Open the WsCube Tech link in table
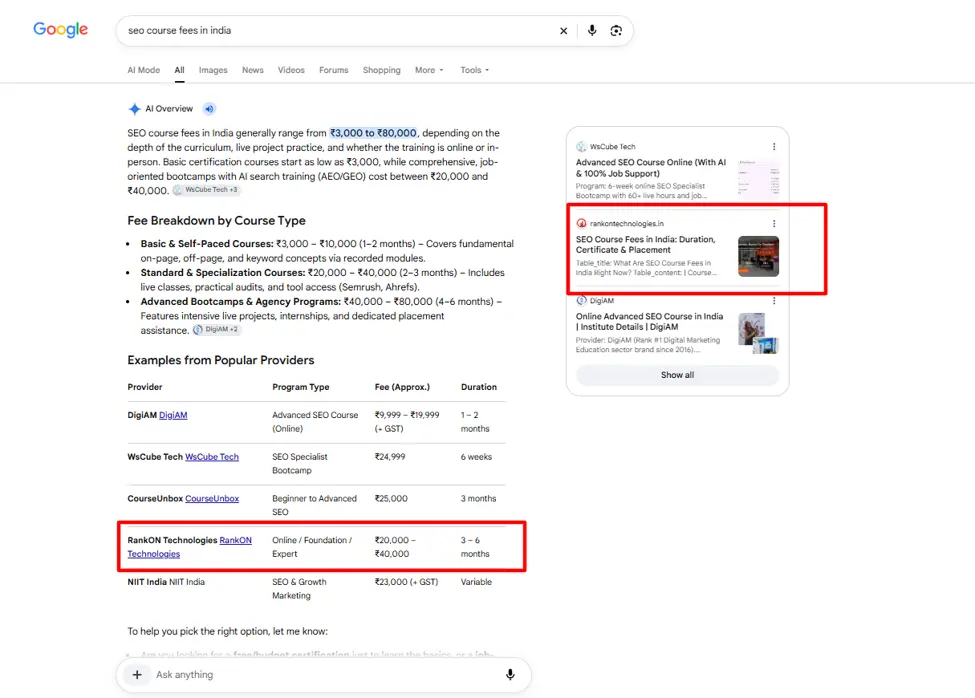 [x=212, y=457]
